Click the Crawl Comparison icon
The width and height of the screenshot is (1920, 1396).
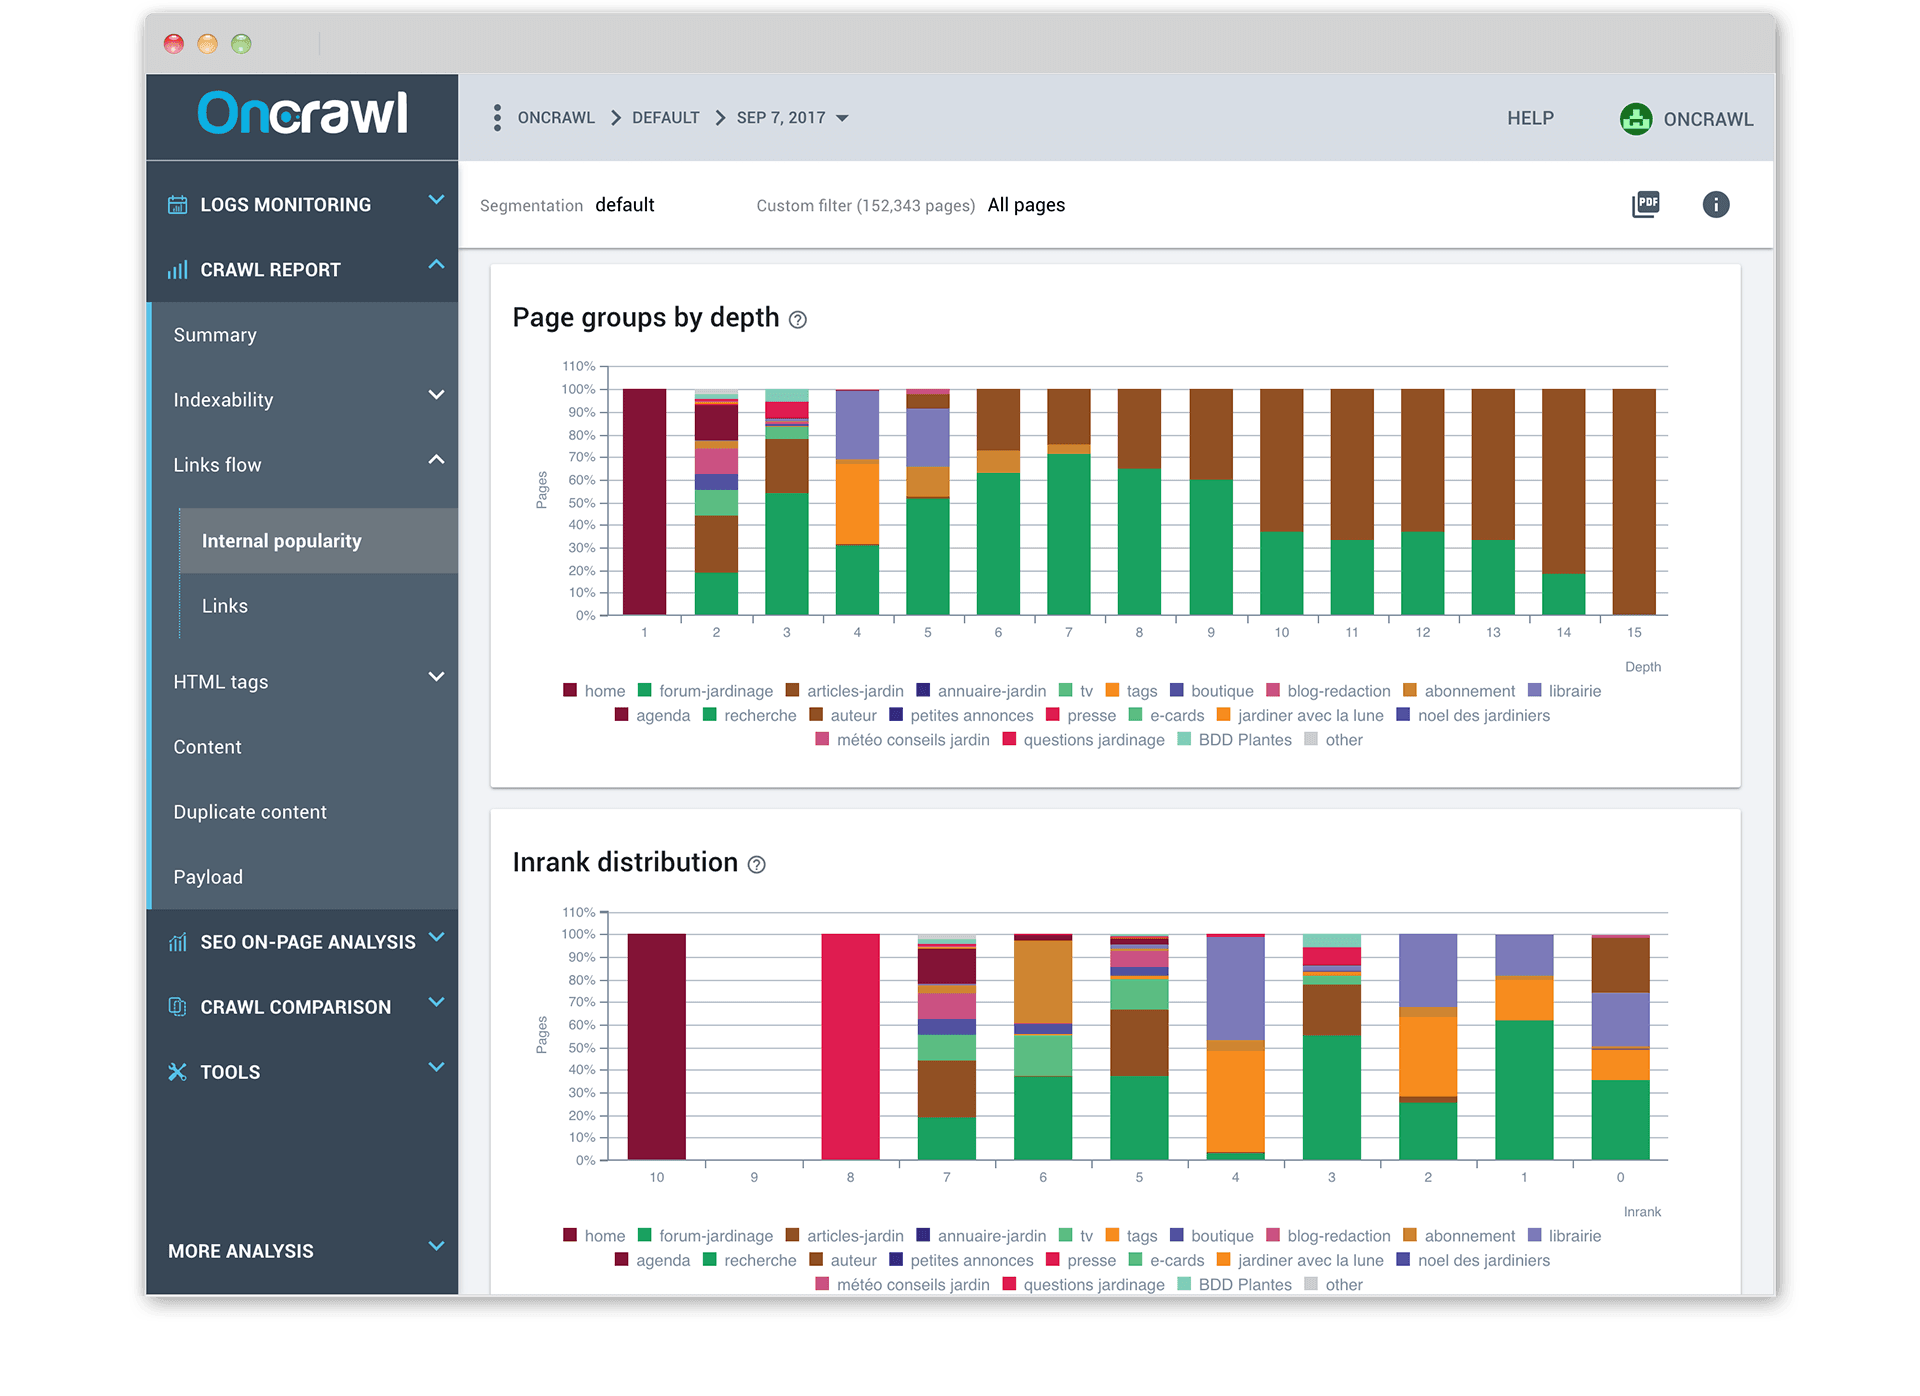click(177, 1007)
